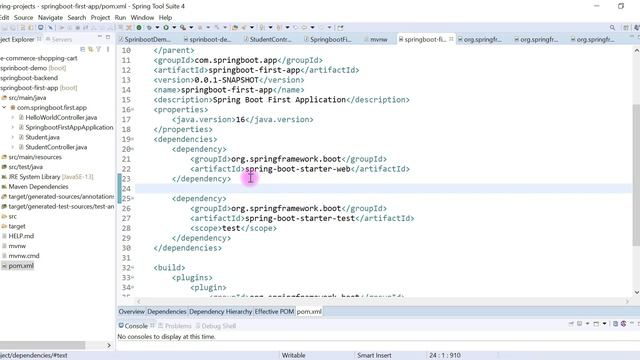Select the springboot-backend project
640x360 pixels.
29,78
